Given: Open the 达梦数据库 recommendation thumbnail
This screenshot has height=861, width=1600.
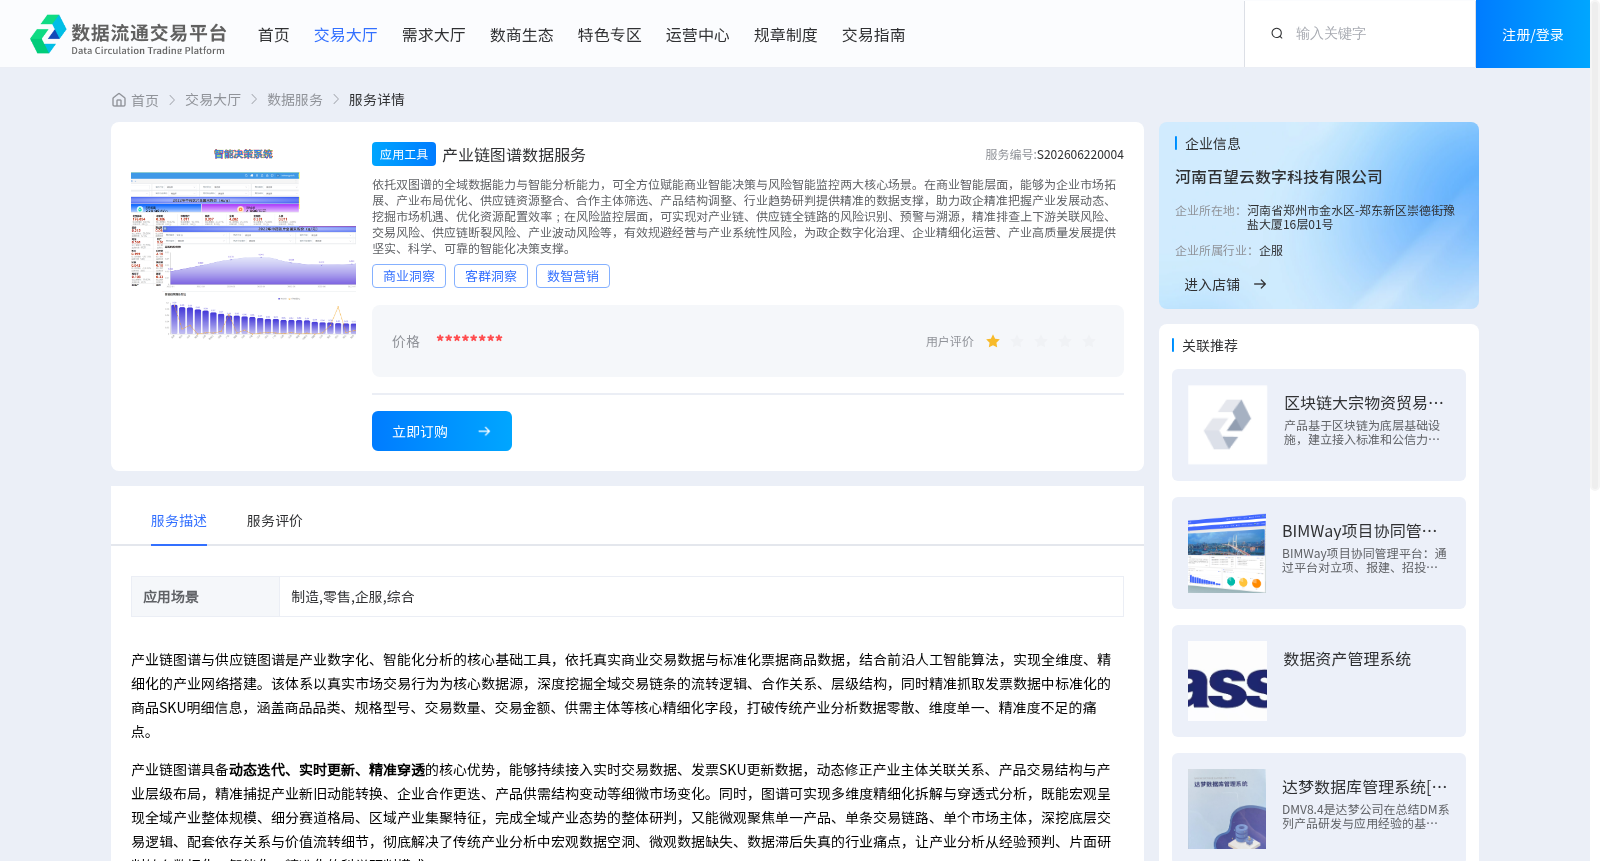Looking at the screenshot, I should point(1227,809).
